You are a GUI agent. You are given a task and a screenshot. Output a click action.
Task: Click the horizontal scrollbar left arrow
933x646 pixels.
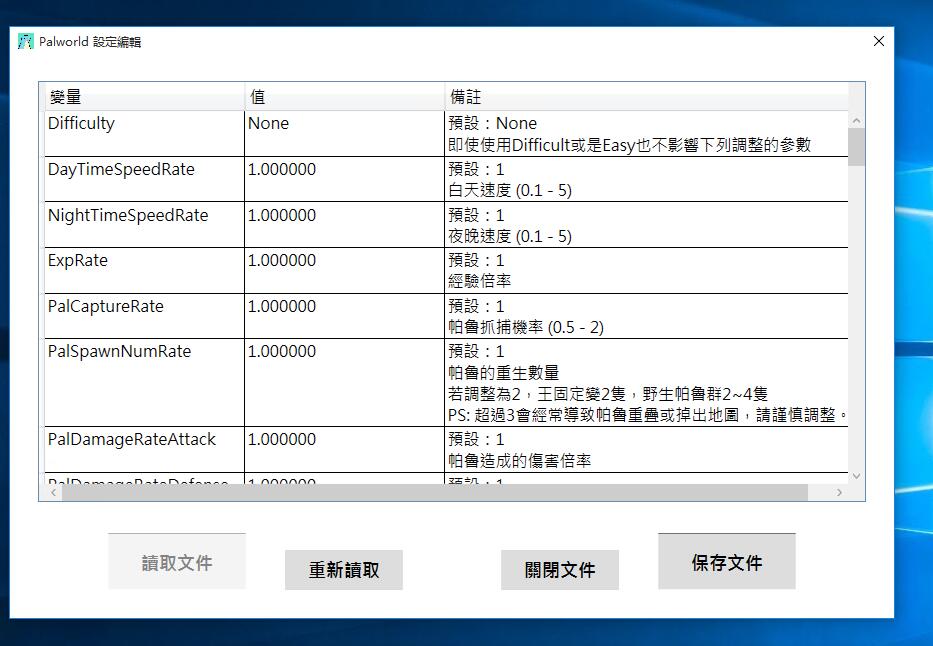pyautogui.click(x=54, y=493)
